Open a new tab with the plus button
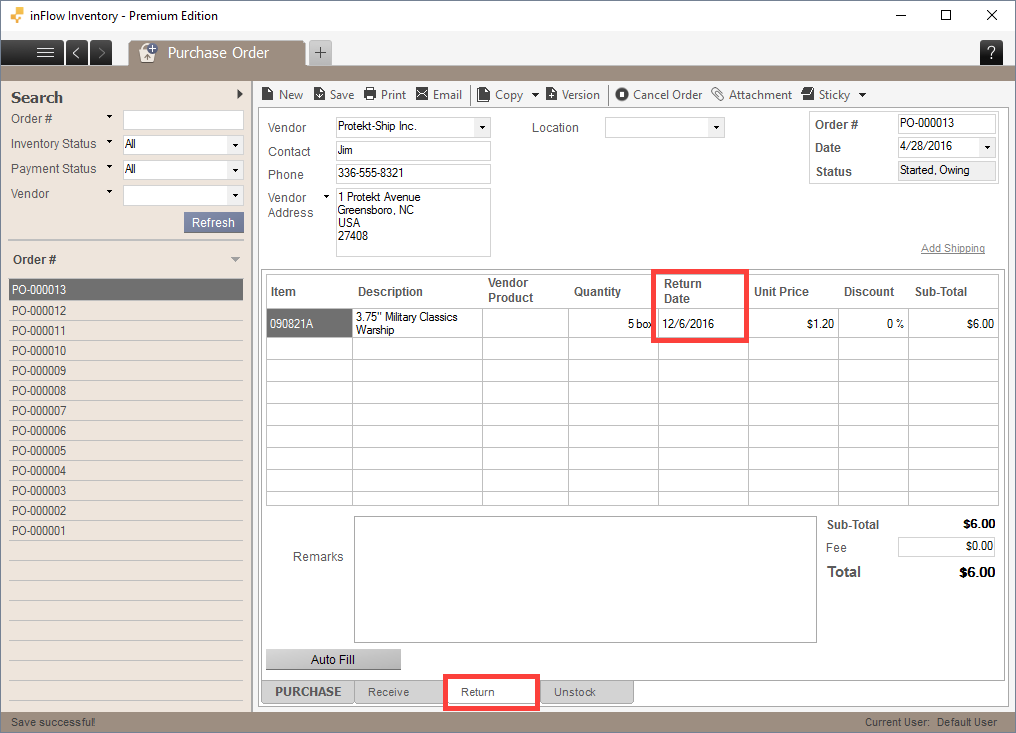The width and height of the screenshot is (1016, 733). pos(320,52)
